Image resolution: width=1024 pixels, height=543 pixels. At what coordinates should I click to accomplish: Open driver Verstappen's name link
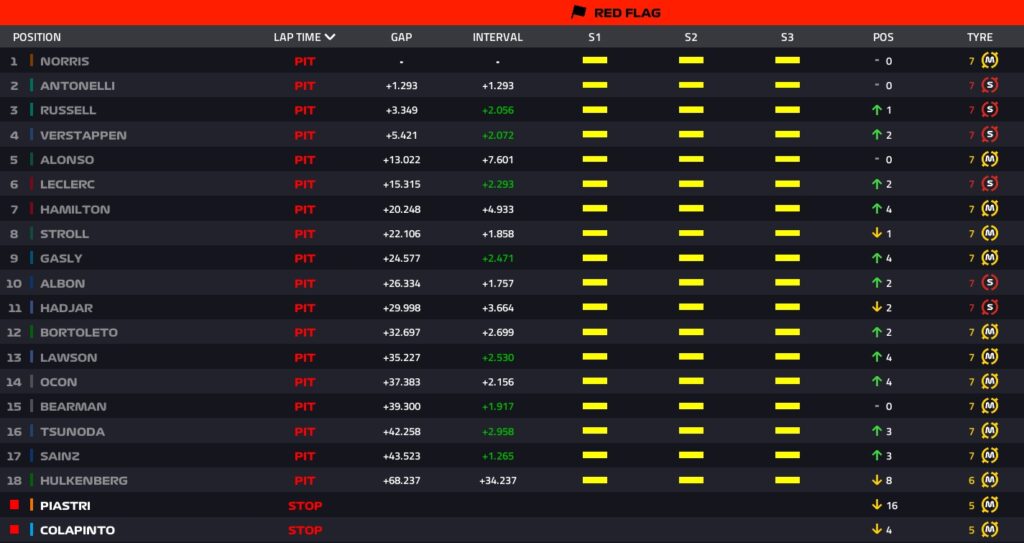(83, 135)
